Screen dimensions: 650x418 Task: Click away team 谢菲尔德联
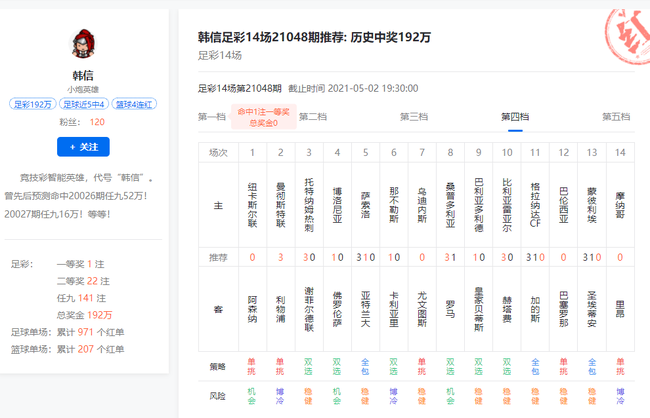pyautogui.click(x=309, y=309)
